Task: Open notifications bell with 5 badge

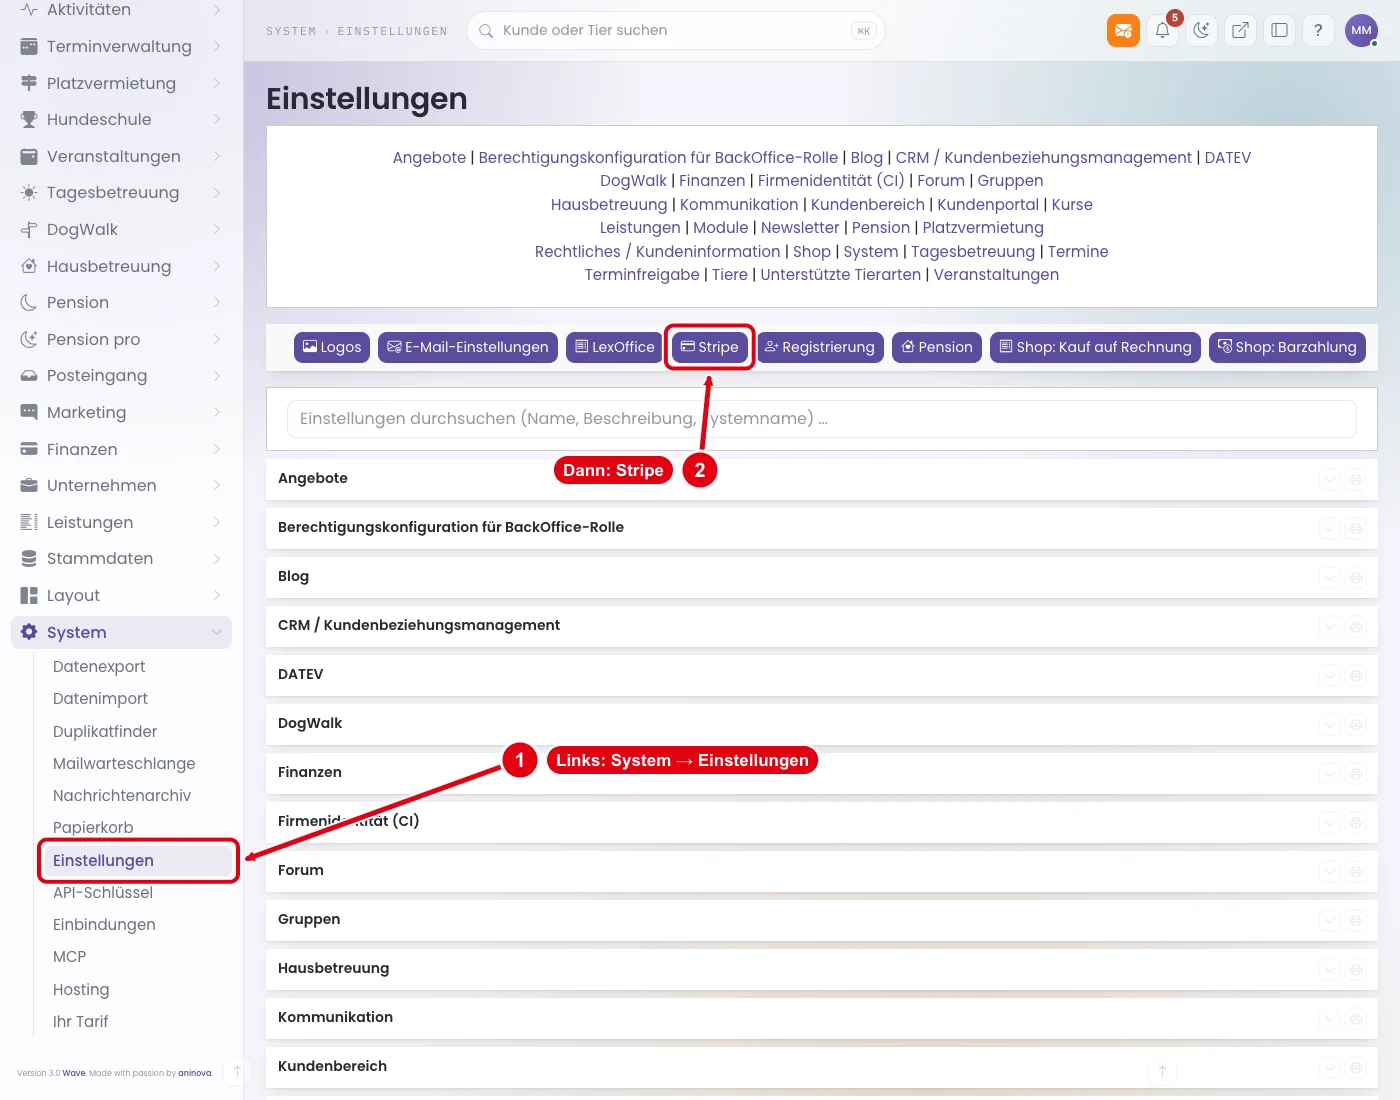Action: pyautogui.click(x=1162, y=30)
